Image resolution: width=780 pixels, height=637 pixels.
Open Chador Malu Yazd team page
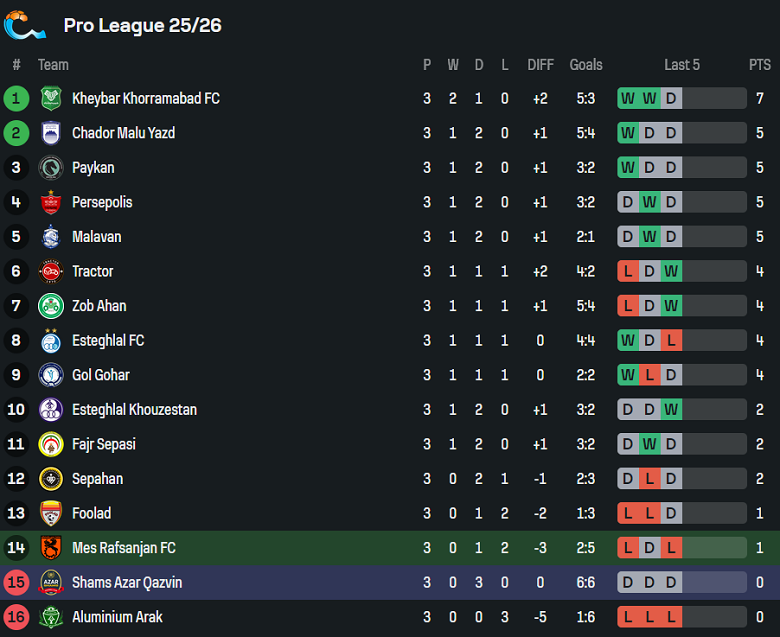[x=123, y=133]
